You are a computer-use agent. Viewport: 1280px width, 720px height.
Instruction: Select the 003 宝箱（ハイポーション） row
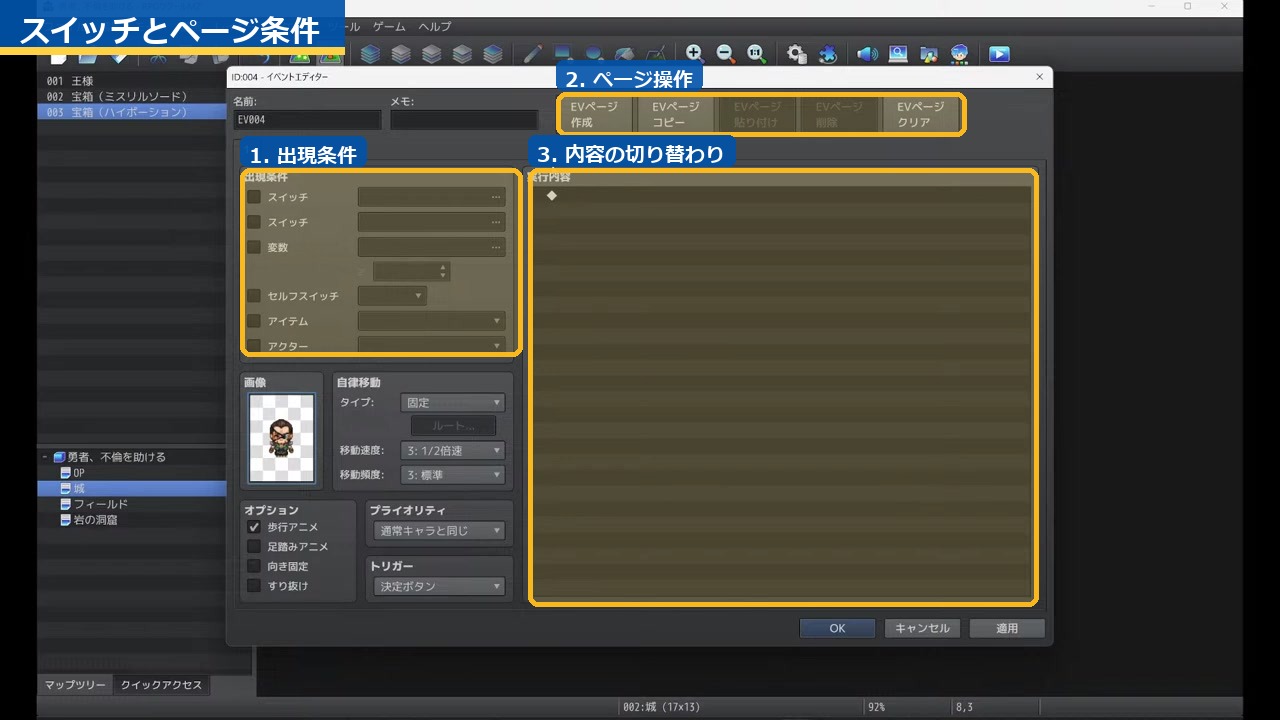click(x=132, y=112)
